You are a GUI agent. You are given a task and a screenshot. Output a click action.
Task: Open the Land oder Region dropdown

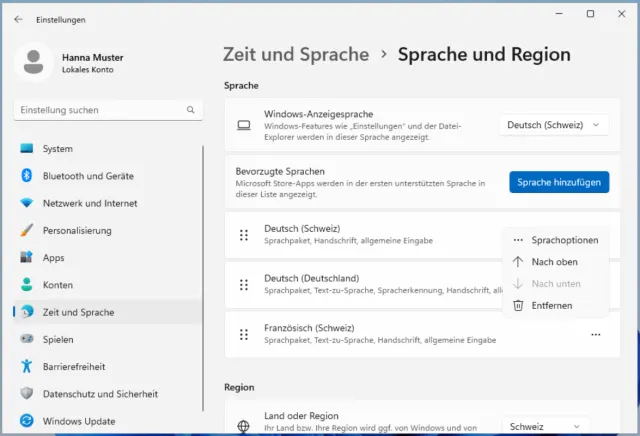[554, 426]
